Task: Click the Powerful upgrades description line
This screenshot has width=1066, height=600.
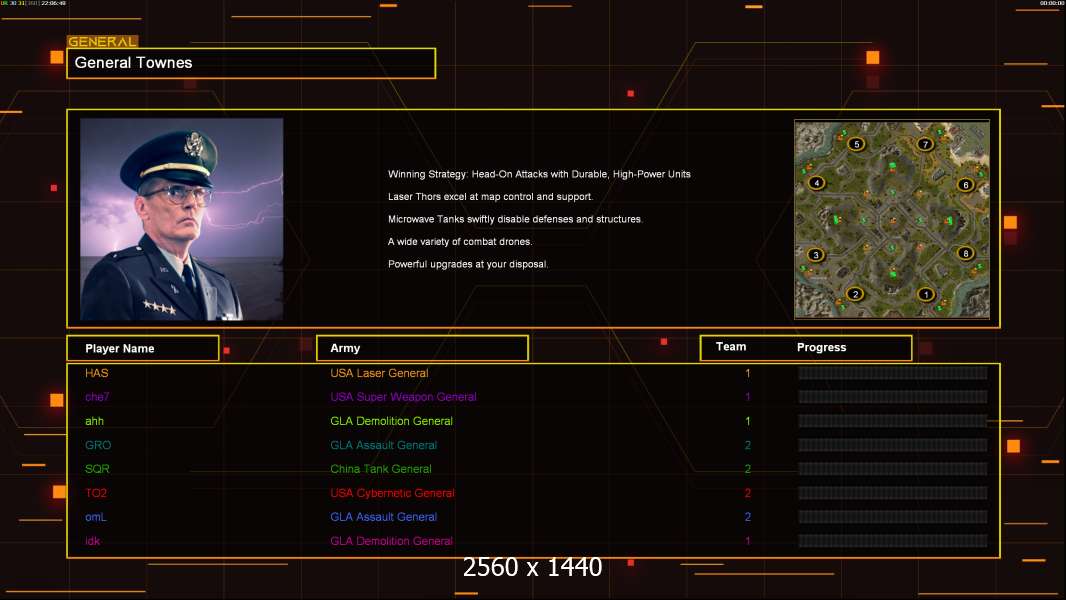Action: [x=468, y=264]
